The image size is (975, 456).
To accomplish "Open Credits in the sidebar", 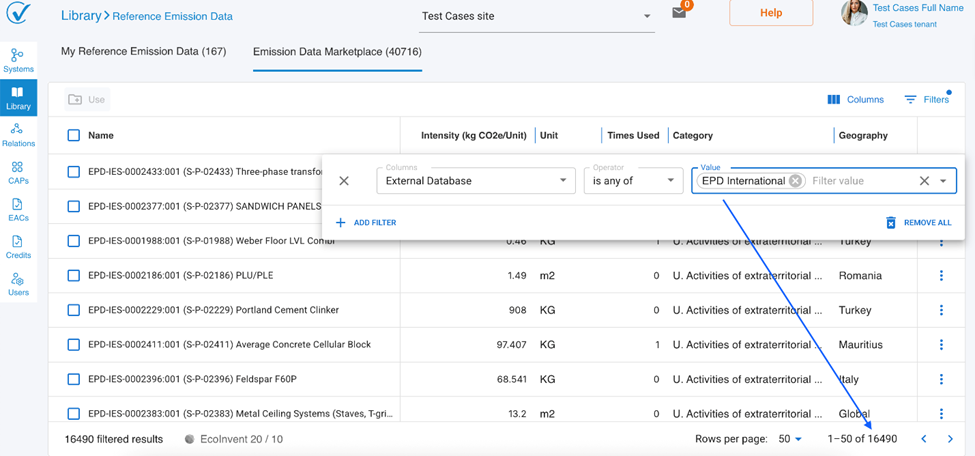I will click(x=18, y=247).
